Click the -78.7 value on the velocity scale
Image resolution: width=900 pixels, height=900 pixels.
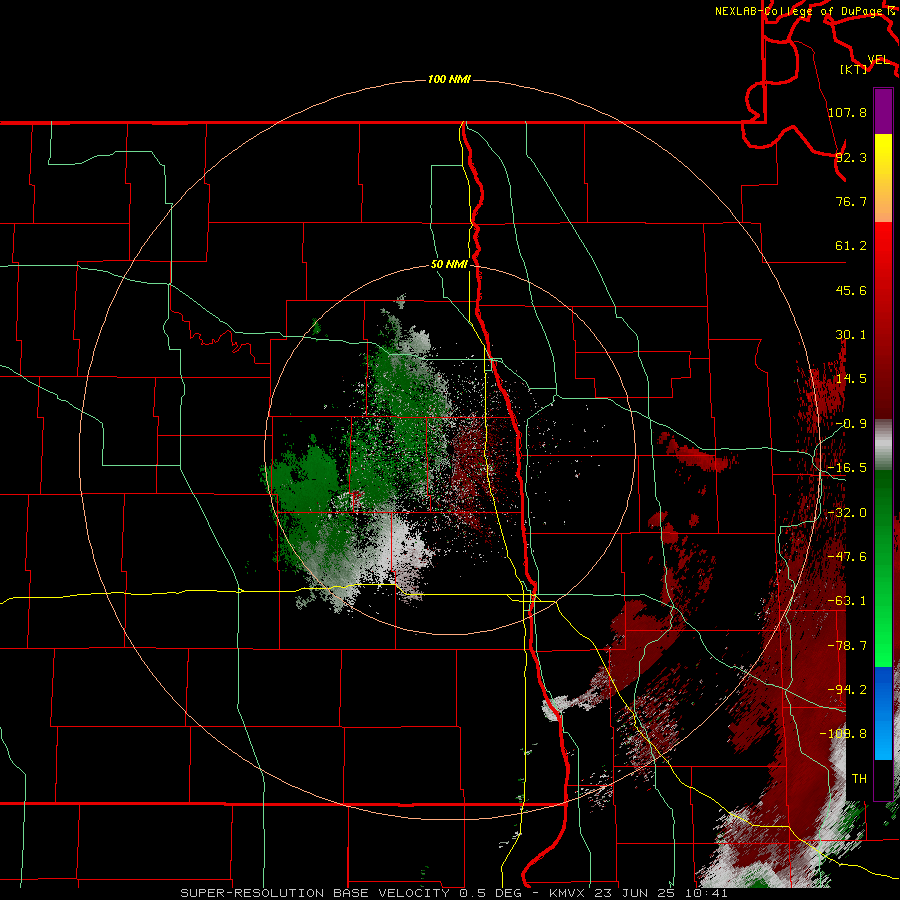pyautogui.click(x=847, y=646)
